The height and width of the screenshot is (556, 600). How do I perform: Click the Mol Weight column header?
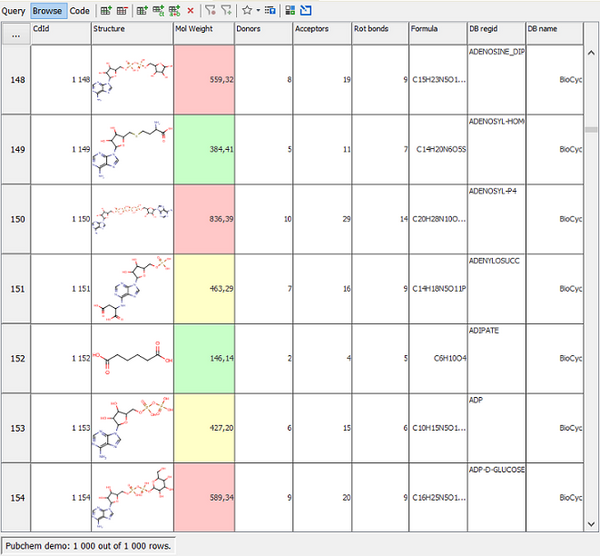click(203, 30)
